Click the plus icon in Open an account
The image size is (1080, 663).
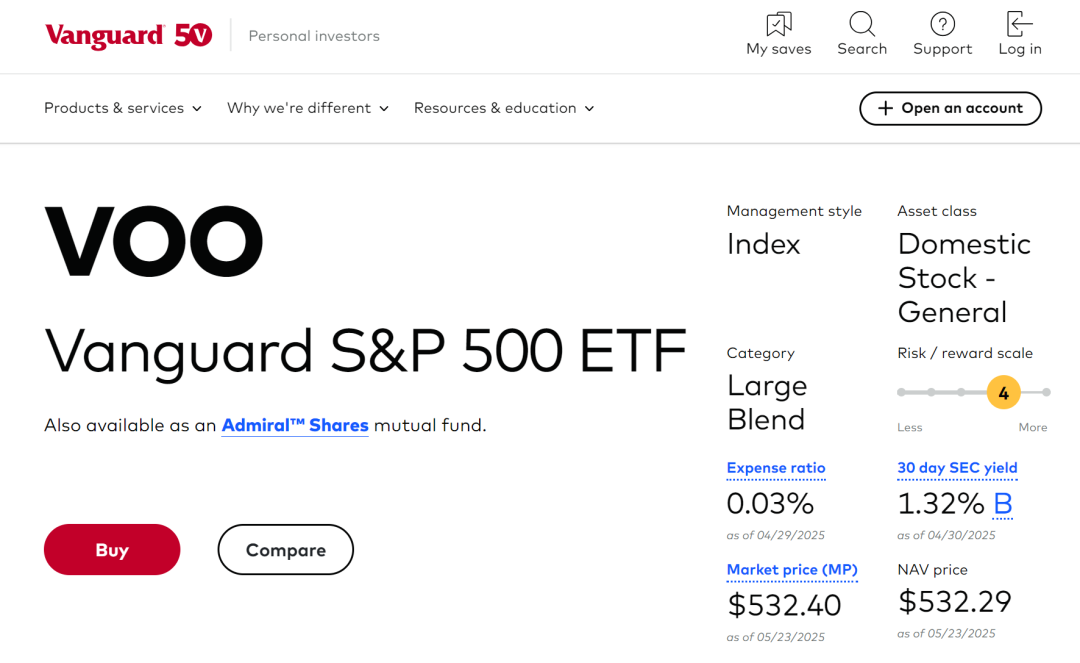click(884, 108)
